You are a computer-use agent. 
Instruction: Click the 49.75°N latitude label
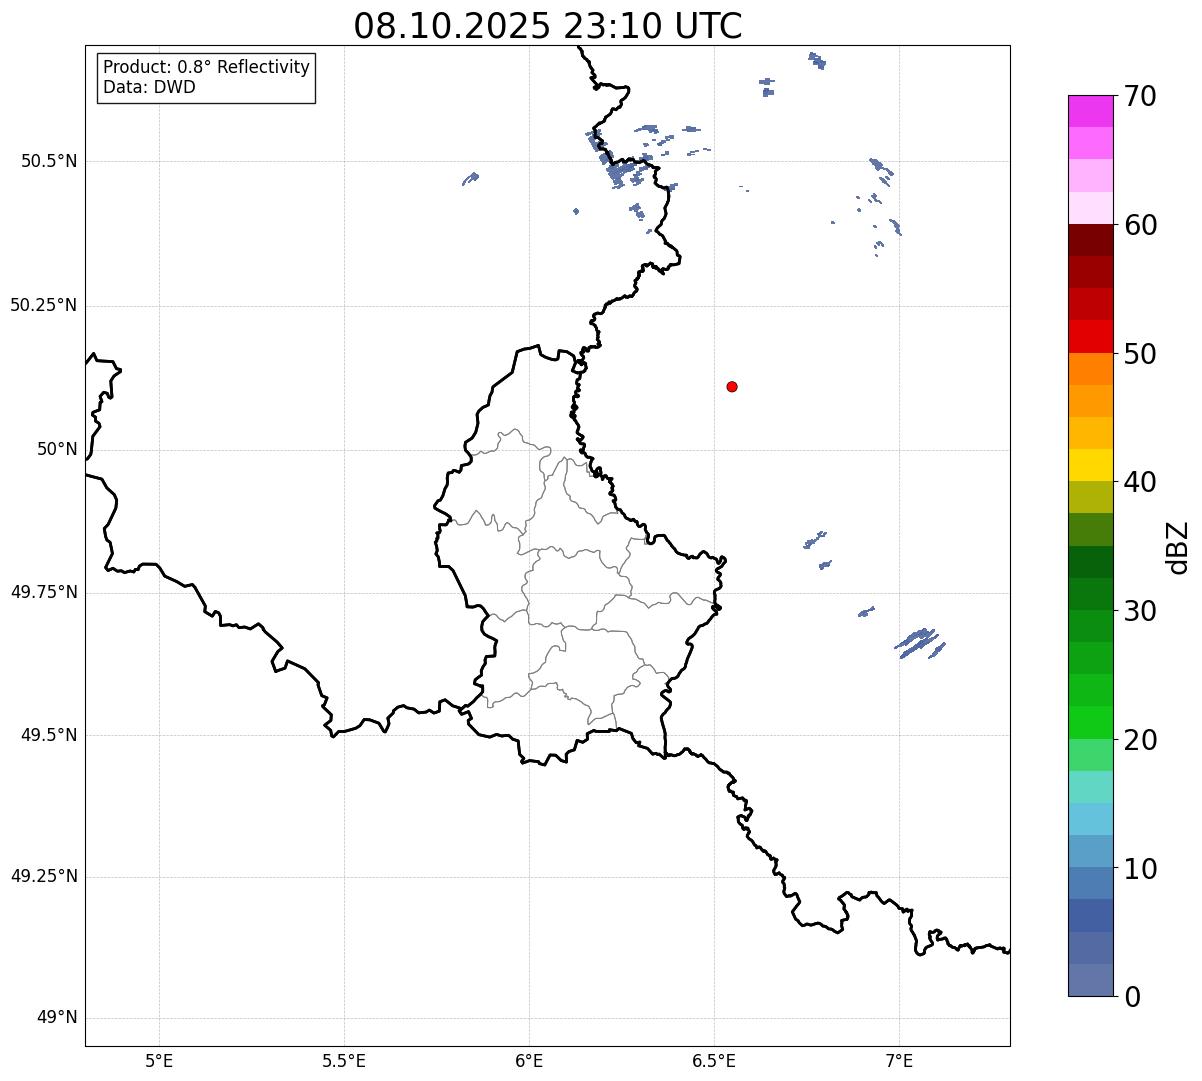(x=43, y=592)
